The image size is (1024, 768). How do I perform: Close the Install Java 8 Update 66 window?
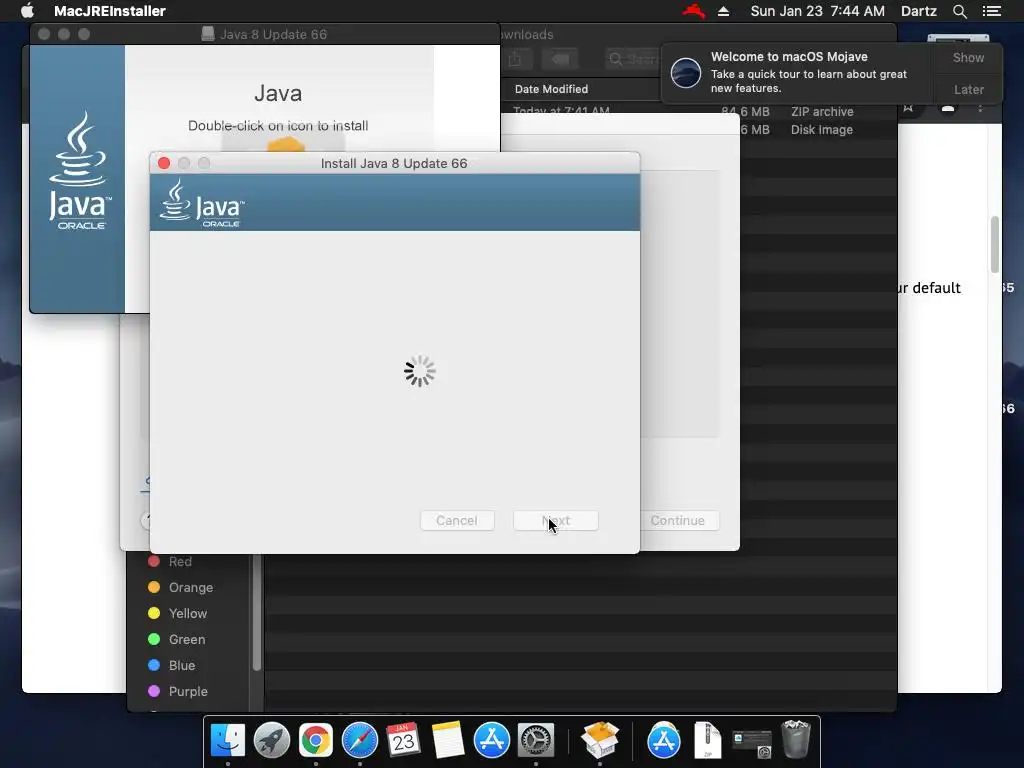(x=164, y=163)
